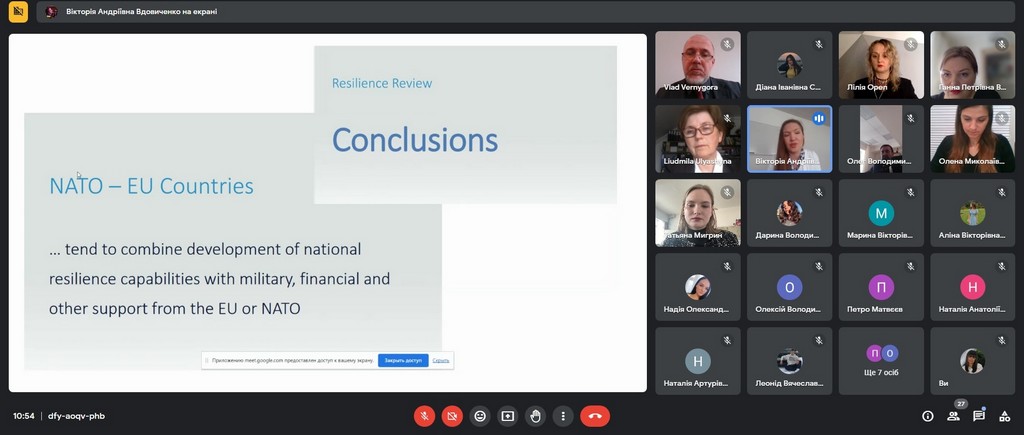Unmute the microphone in the call toolbar

point(424,416)
